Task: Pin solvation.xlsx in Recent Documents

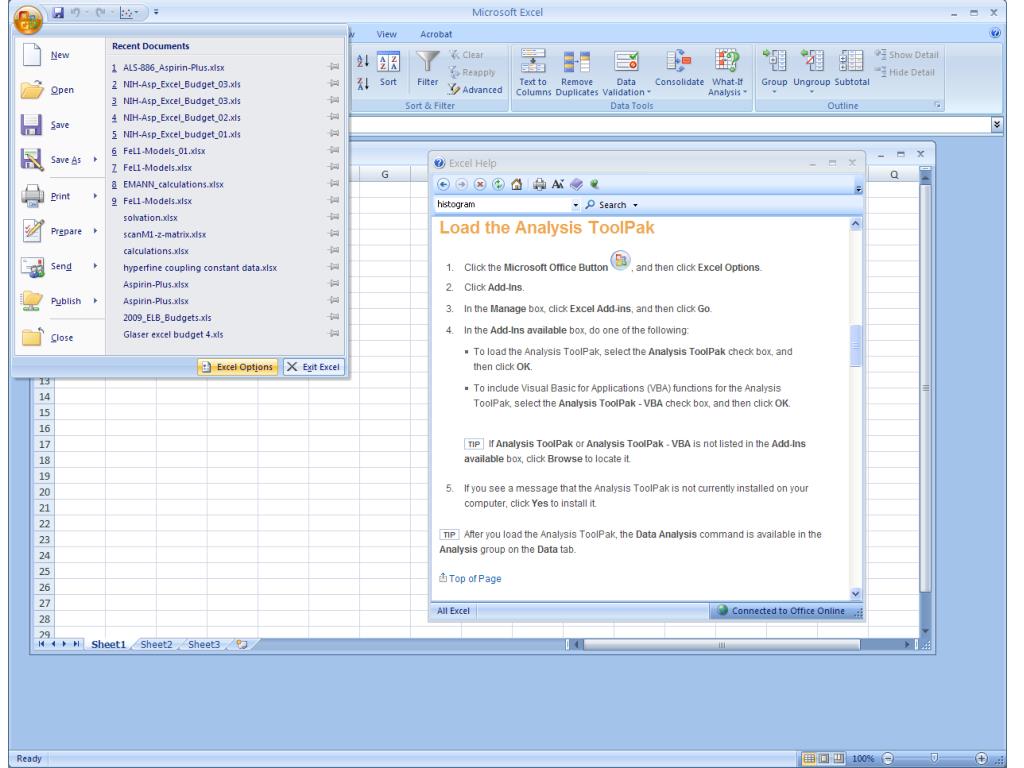Action: click(x=334, y=217)
